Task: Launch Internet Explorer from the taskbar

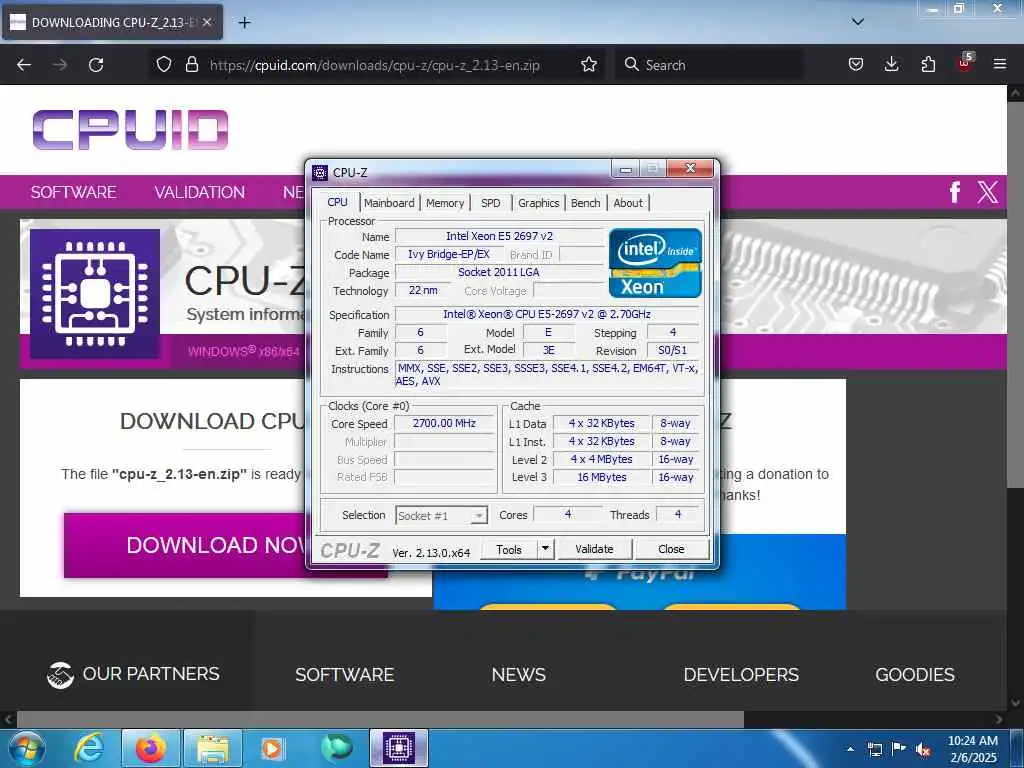Action: [88, 748]
